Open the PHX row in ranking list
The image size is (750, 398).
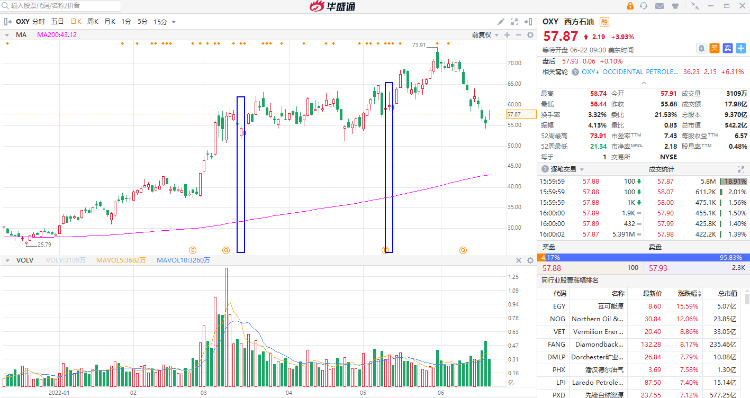tap(640, 370)
